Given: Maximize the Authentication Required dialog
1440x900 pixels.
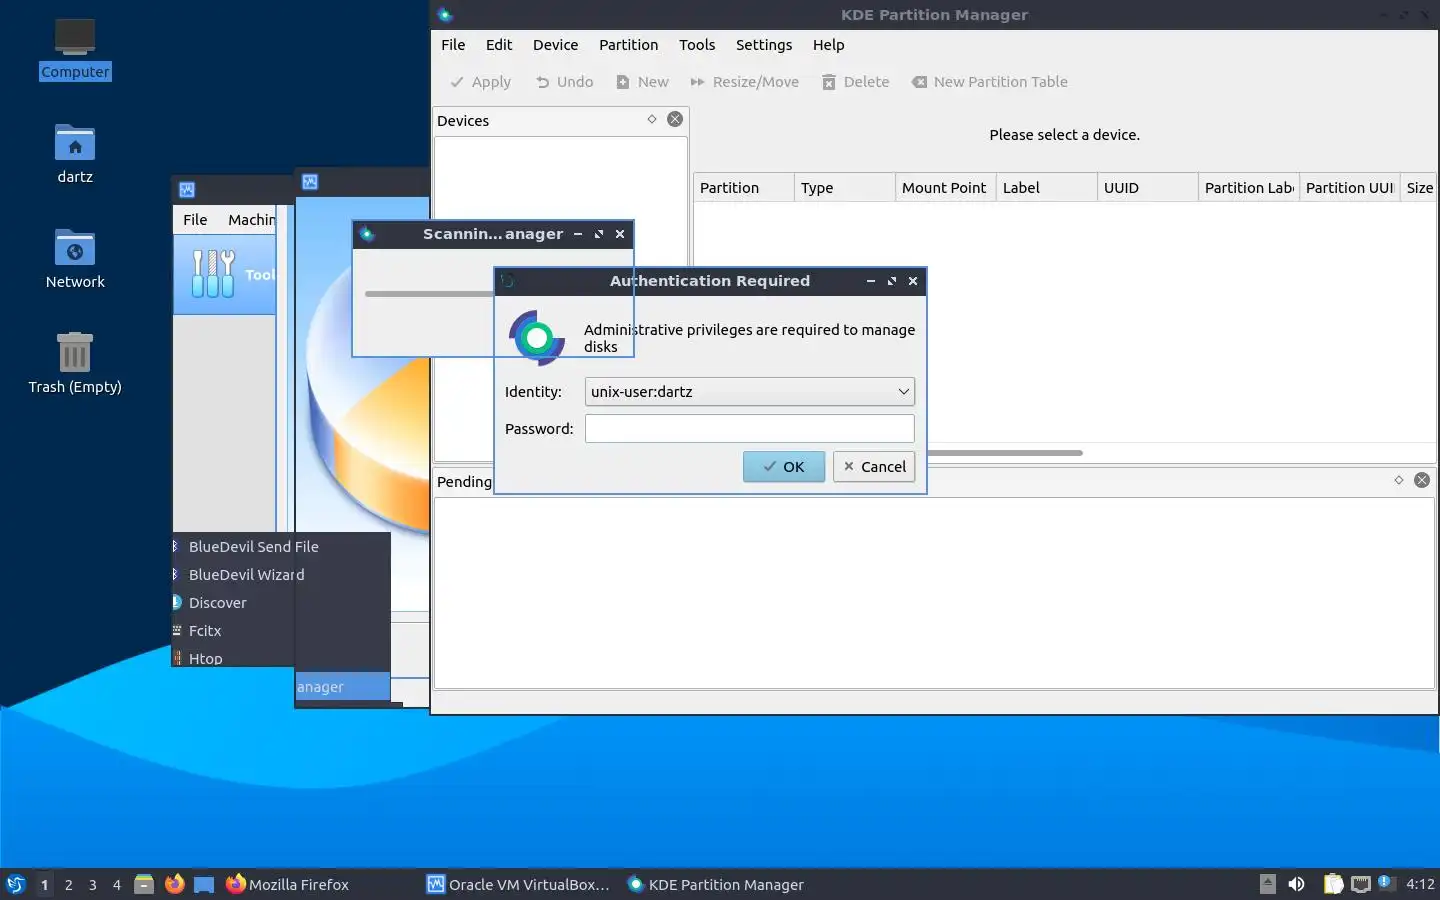Looking at the screenshot, I should [892, 281].
